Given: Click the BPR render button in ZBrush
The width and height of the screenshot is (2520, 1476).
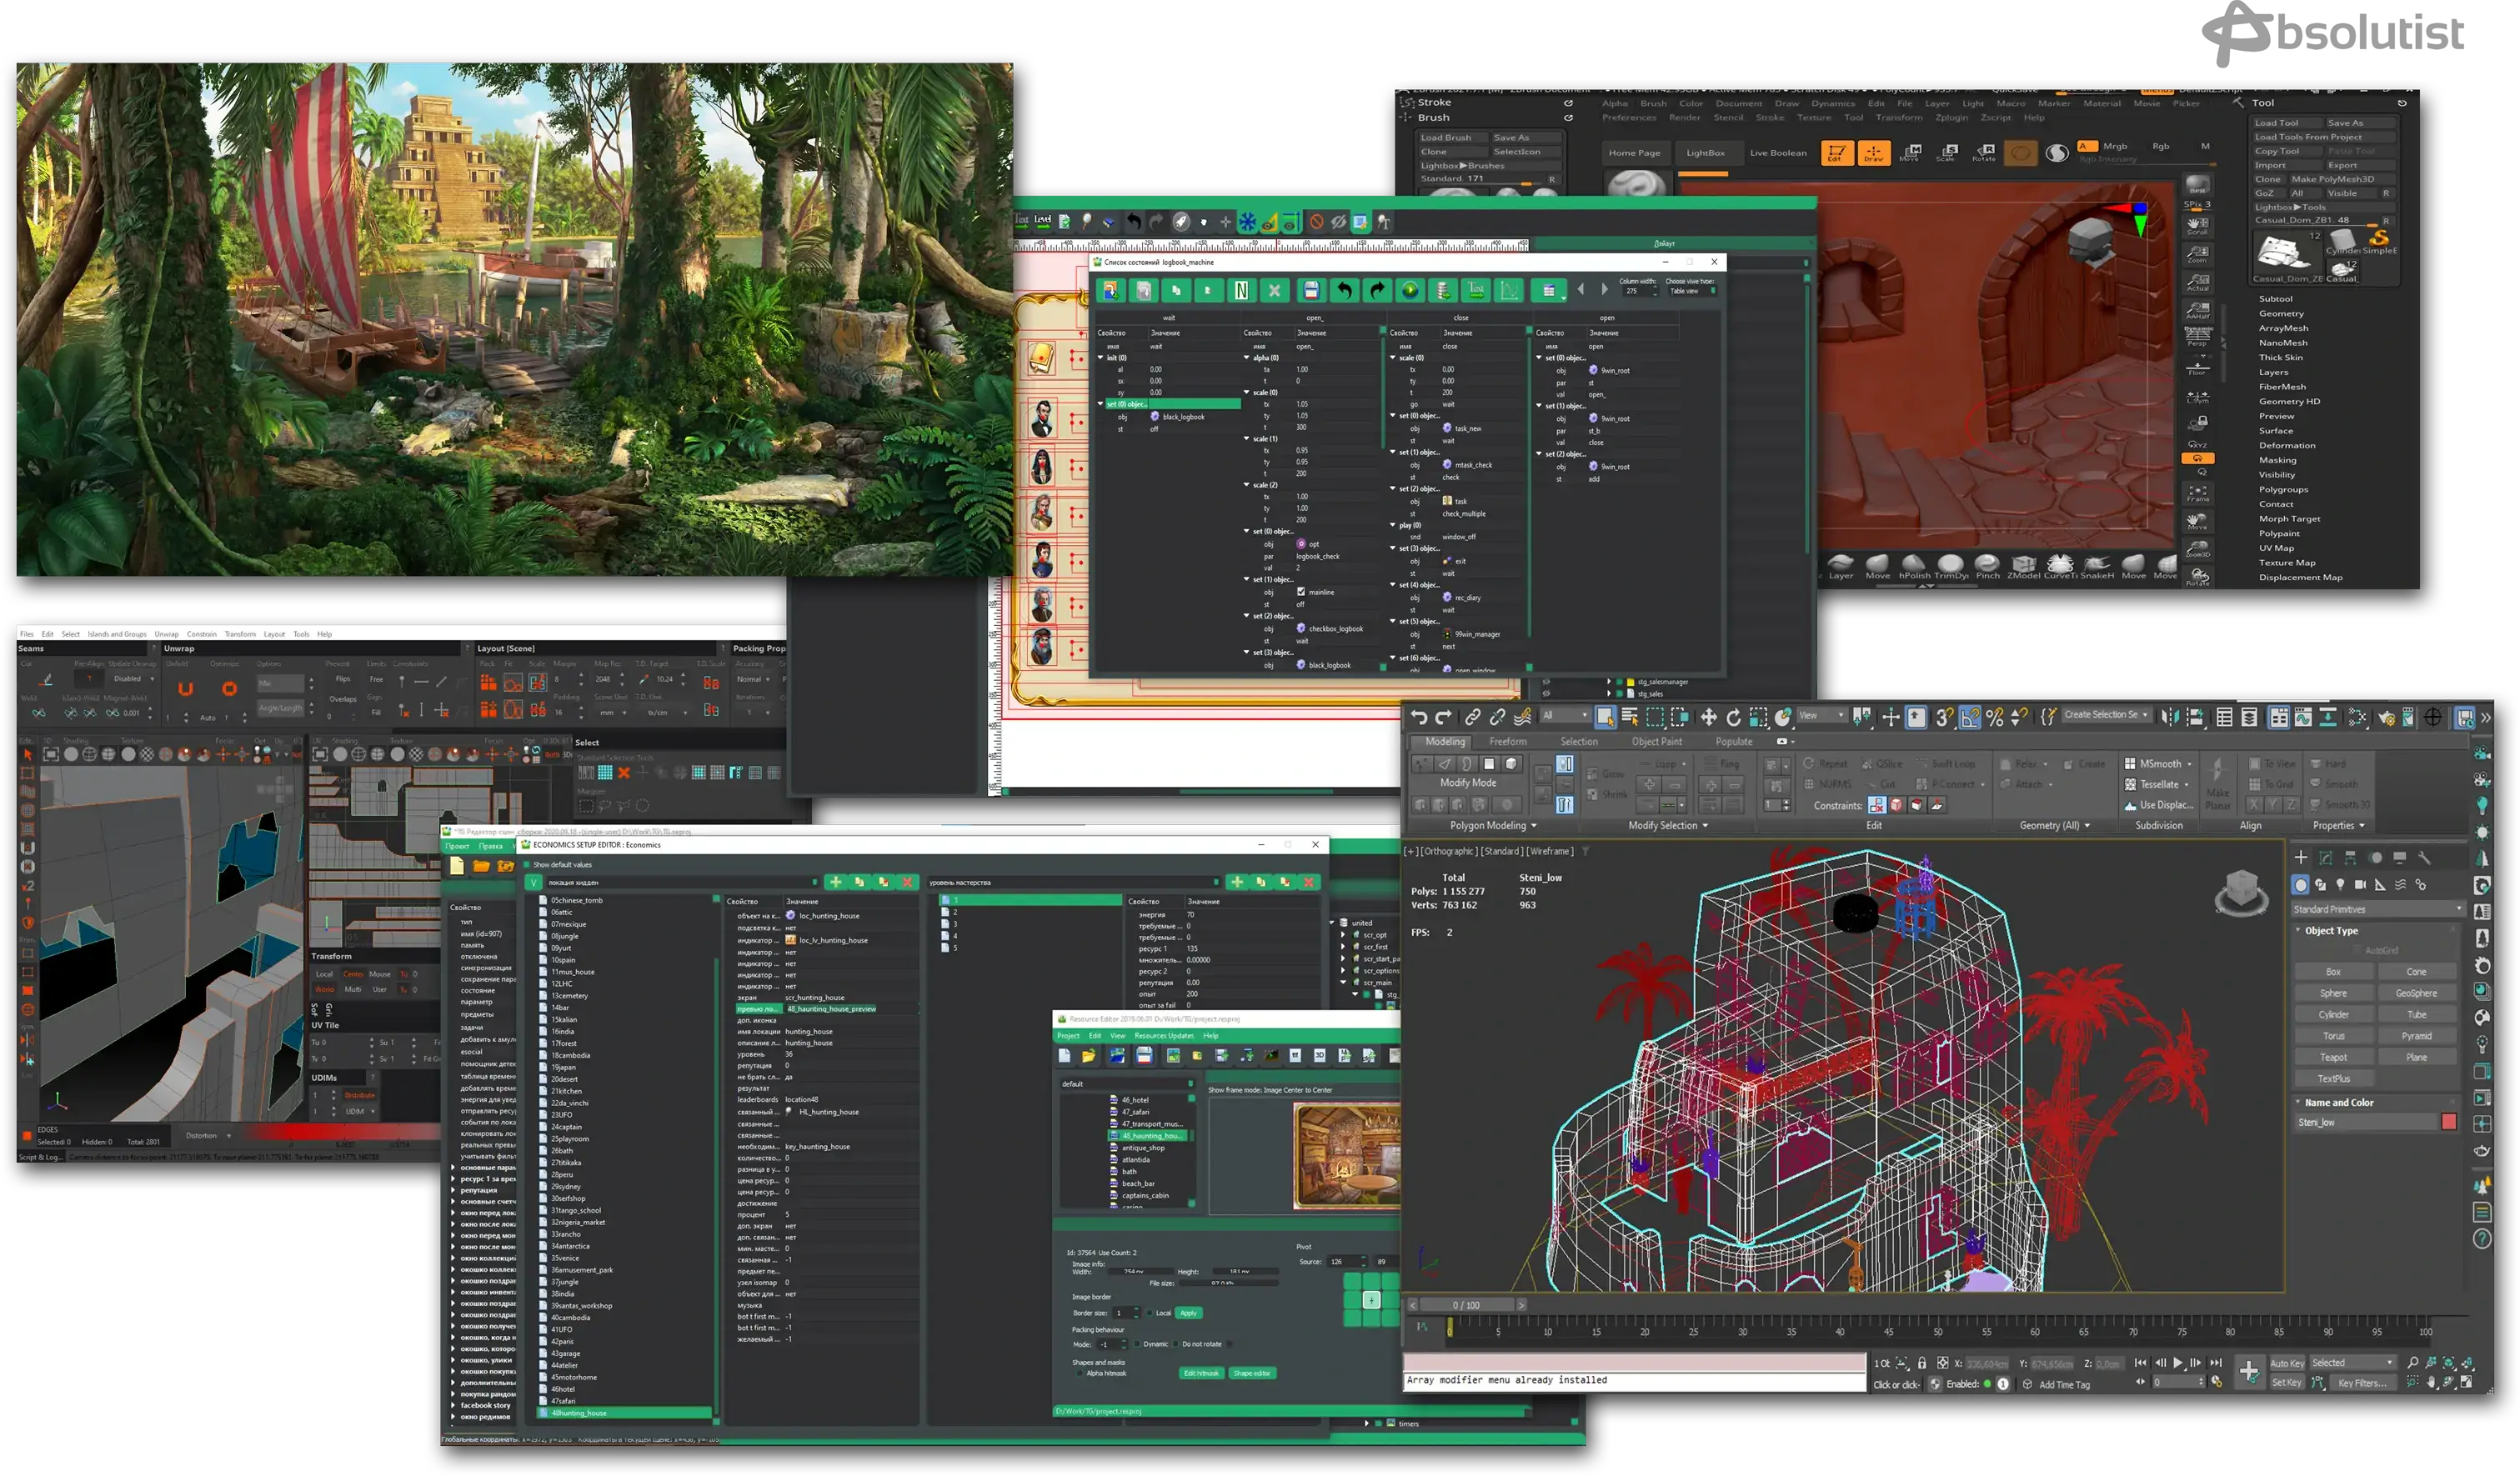Looking at the screenshot, I should pyautogui.click(x=2197, y=187).
